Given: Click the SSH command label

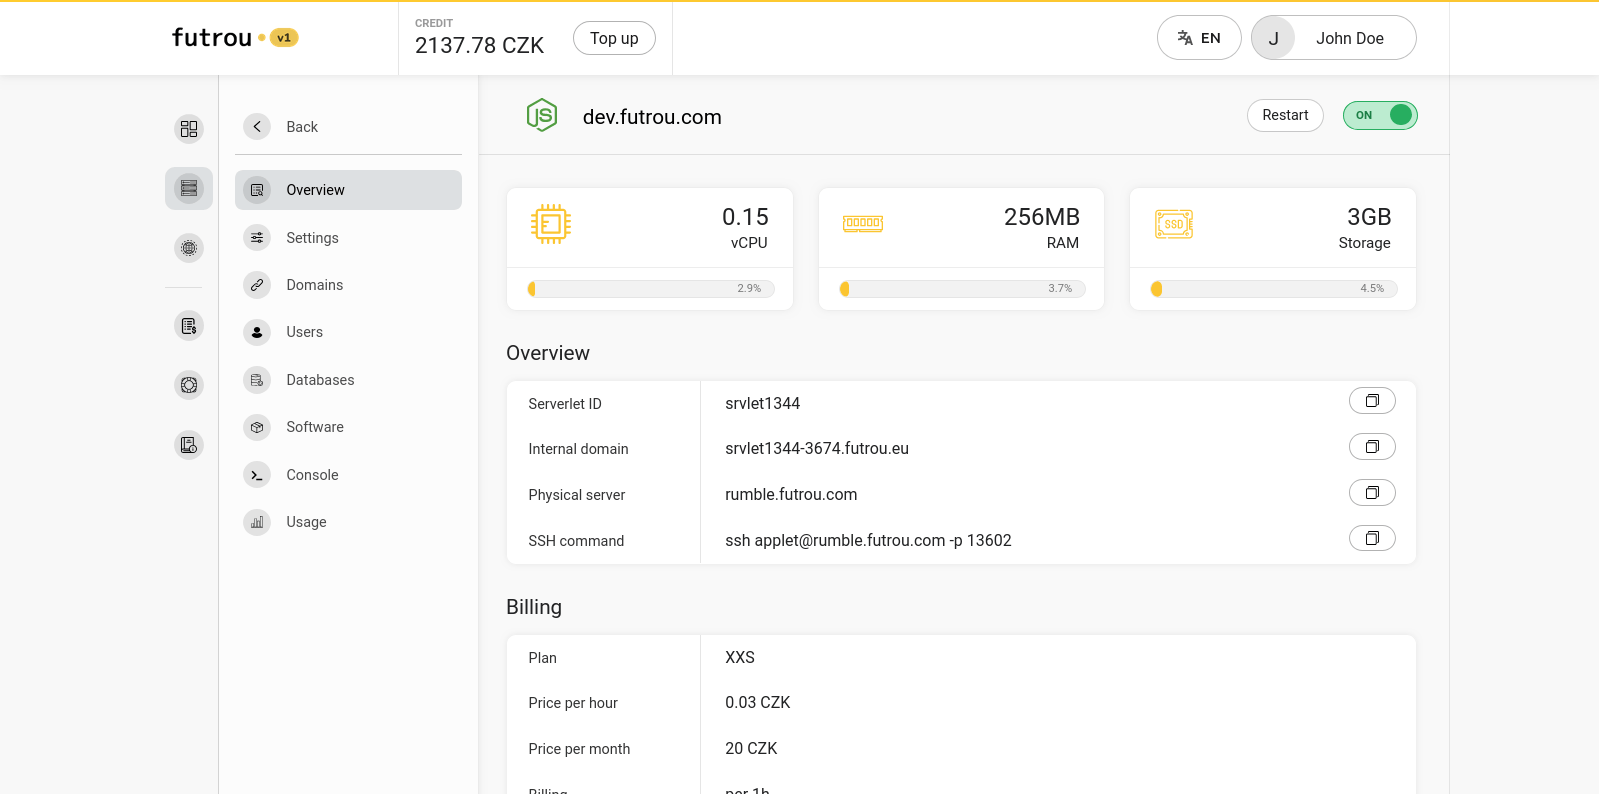Looking at the screenshot, I should click(576, 541).
